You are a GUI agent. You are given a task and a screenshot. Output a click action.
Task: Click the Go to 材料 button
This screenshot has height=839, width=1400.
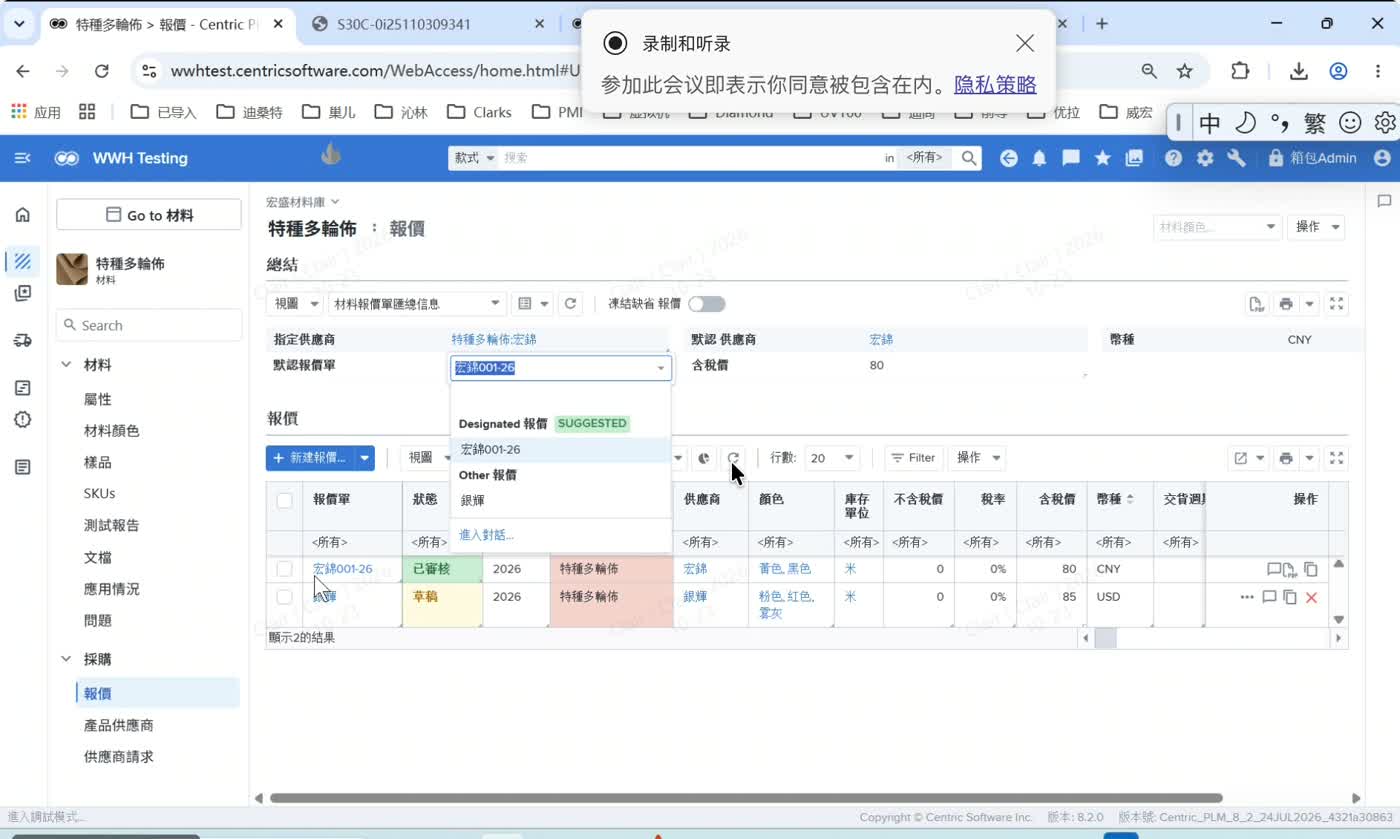149,215
